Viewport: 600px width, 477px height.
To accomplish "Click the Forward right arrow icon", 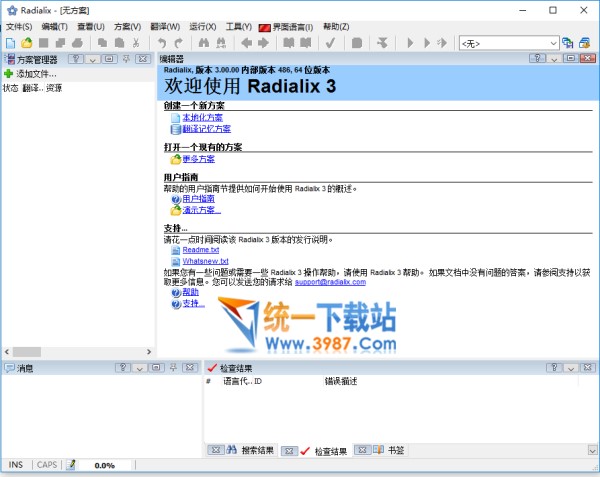I will point(263,43).
